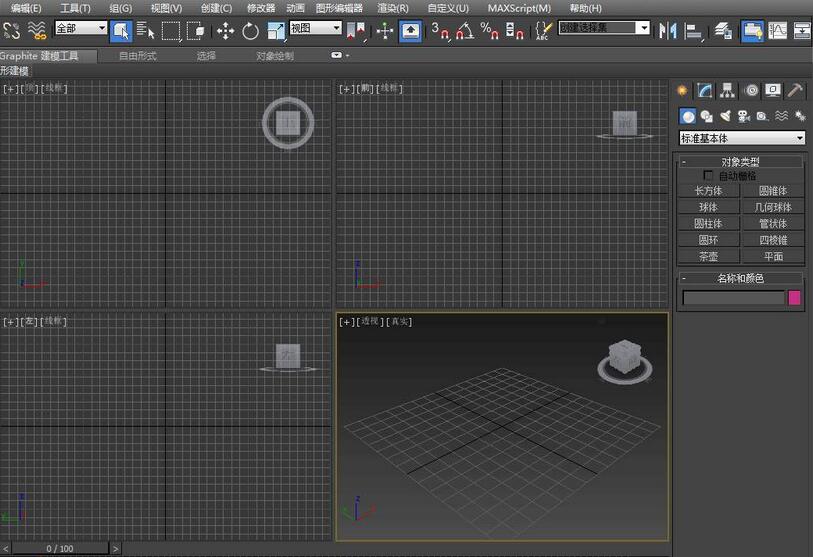Open the 标准基本体 dropdown
The height and width of the screenshot is (557, 813).
click(x=742, y=138)
